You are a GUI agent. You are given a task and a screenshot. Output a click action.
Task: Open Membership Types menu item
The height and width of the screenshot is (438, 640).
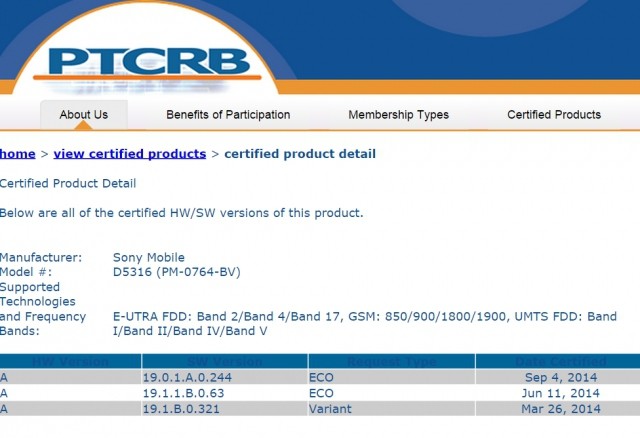[x=398, y=115]
